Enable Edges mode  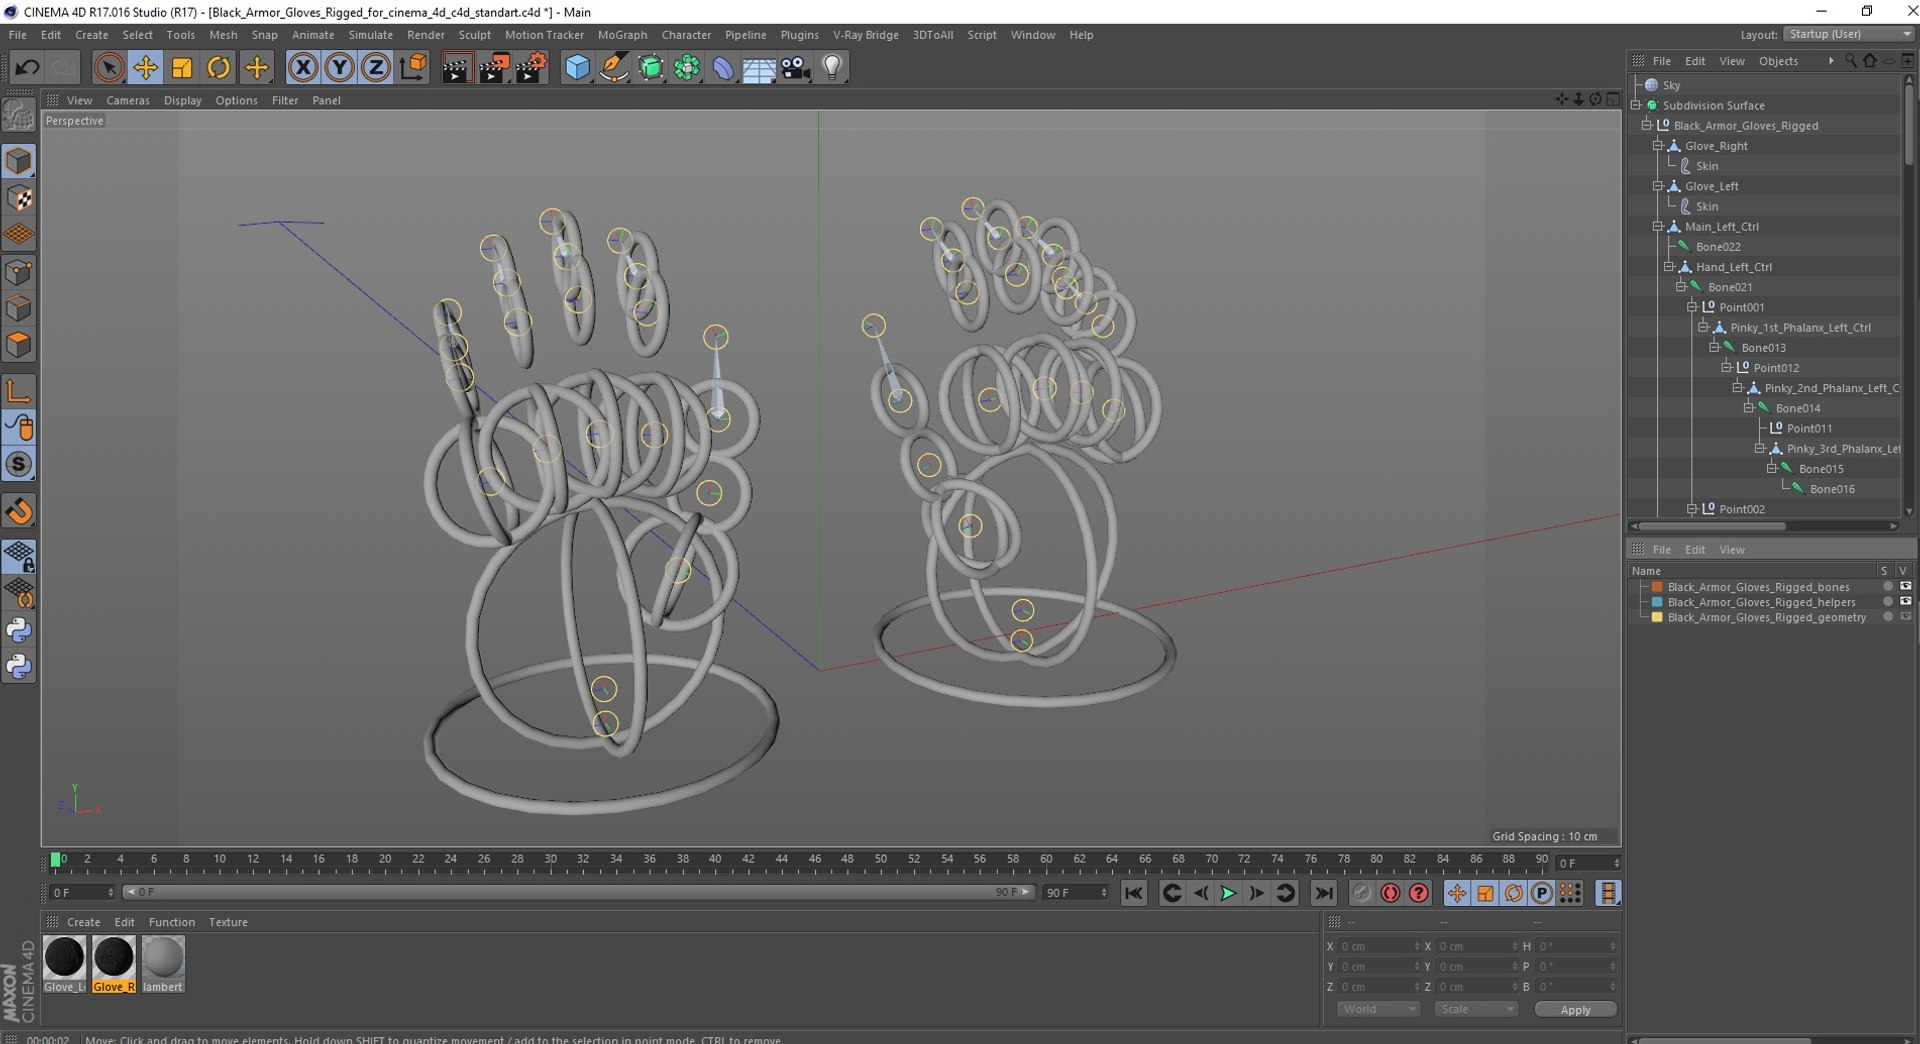(19, 309)
